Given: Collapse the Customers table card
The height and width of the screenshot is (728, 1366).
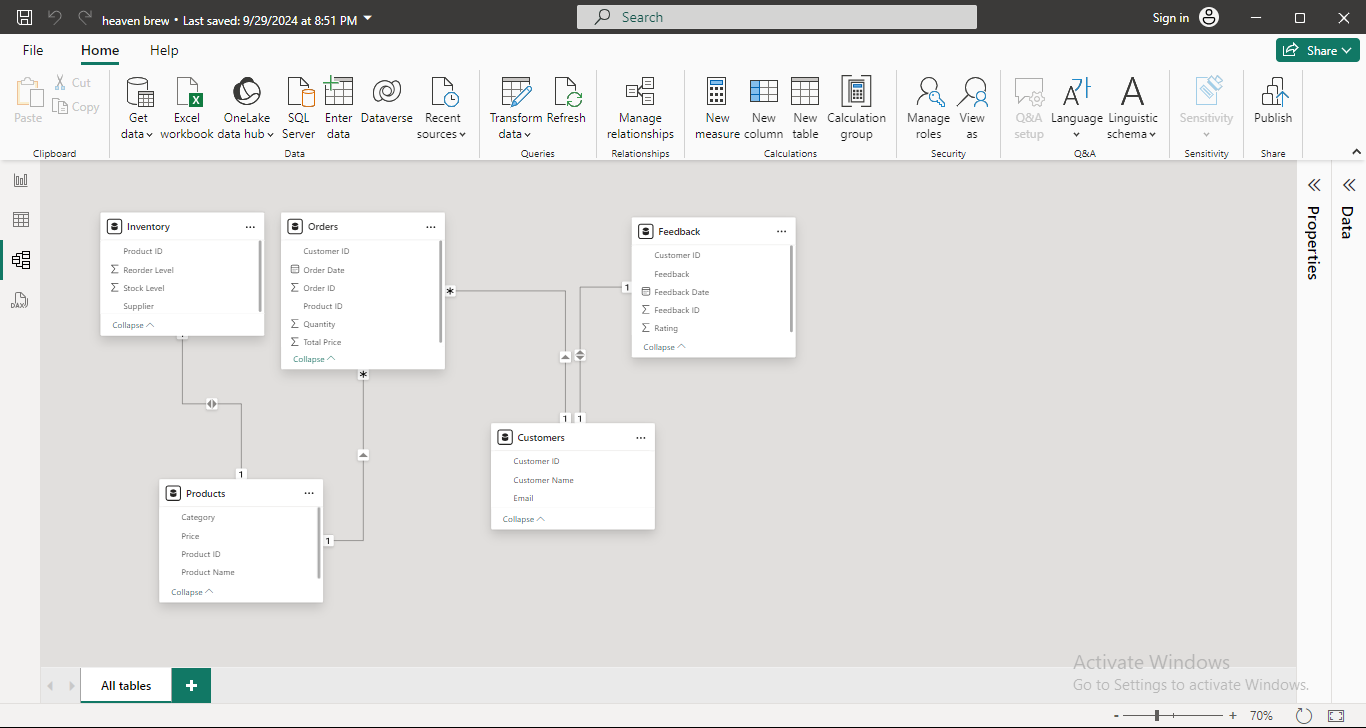Looking at the screenshot, I should (523, 519).
